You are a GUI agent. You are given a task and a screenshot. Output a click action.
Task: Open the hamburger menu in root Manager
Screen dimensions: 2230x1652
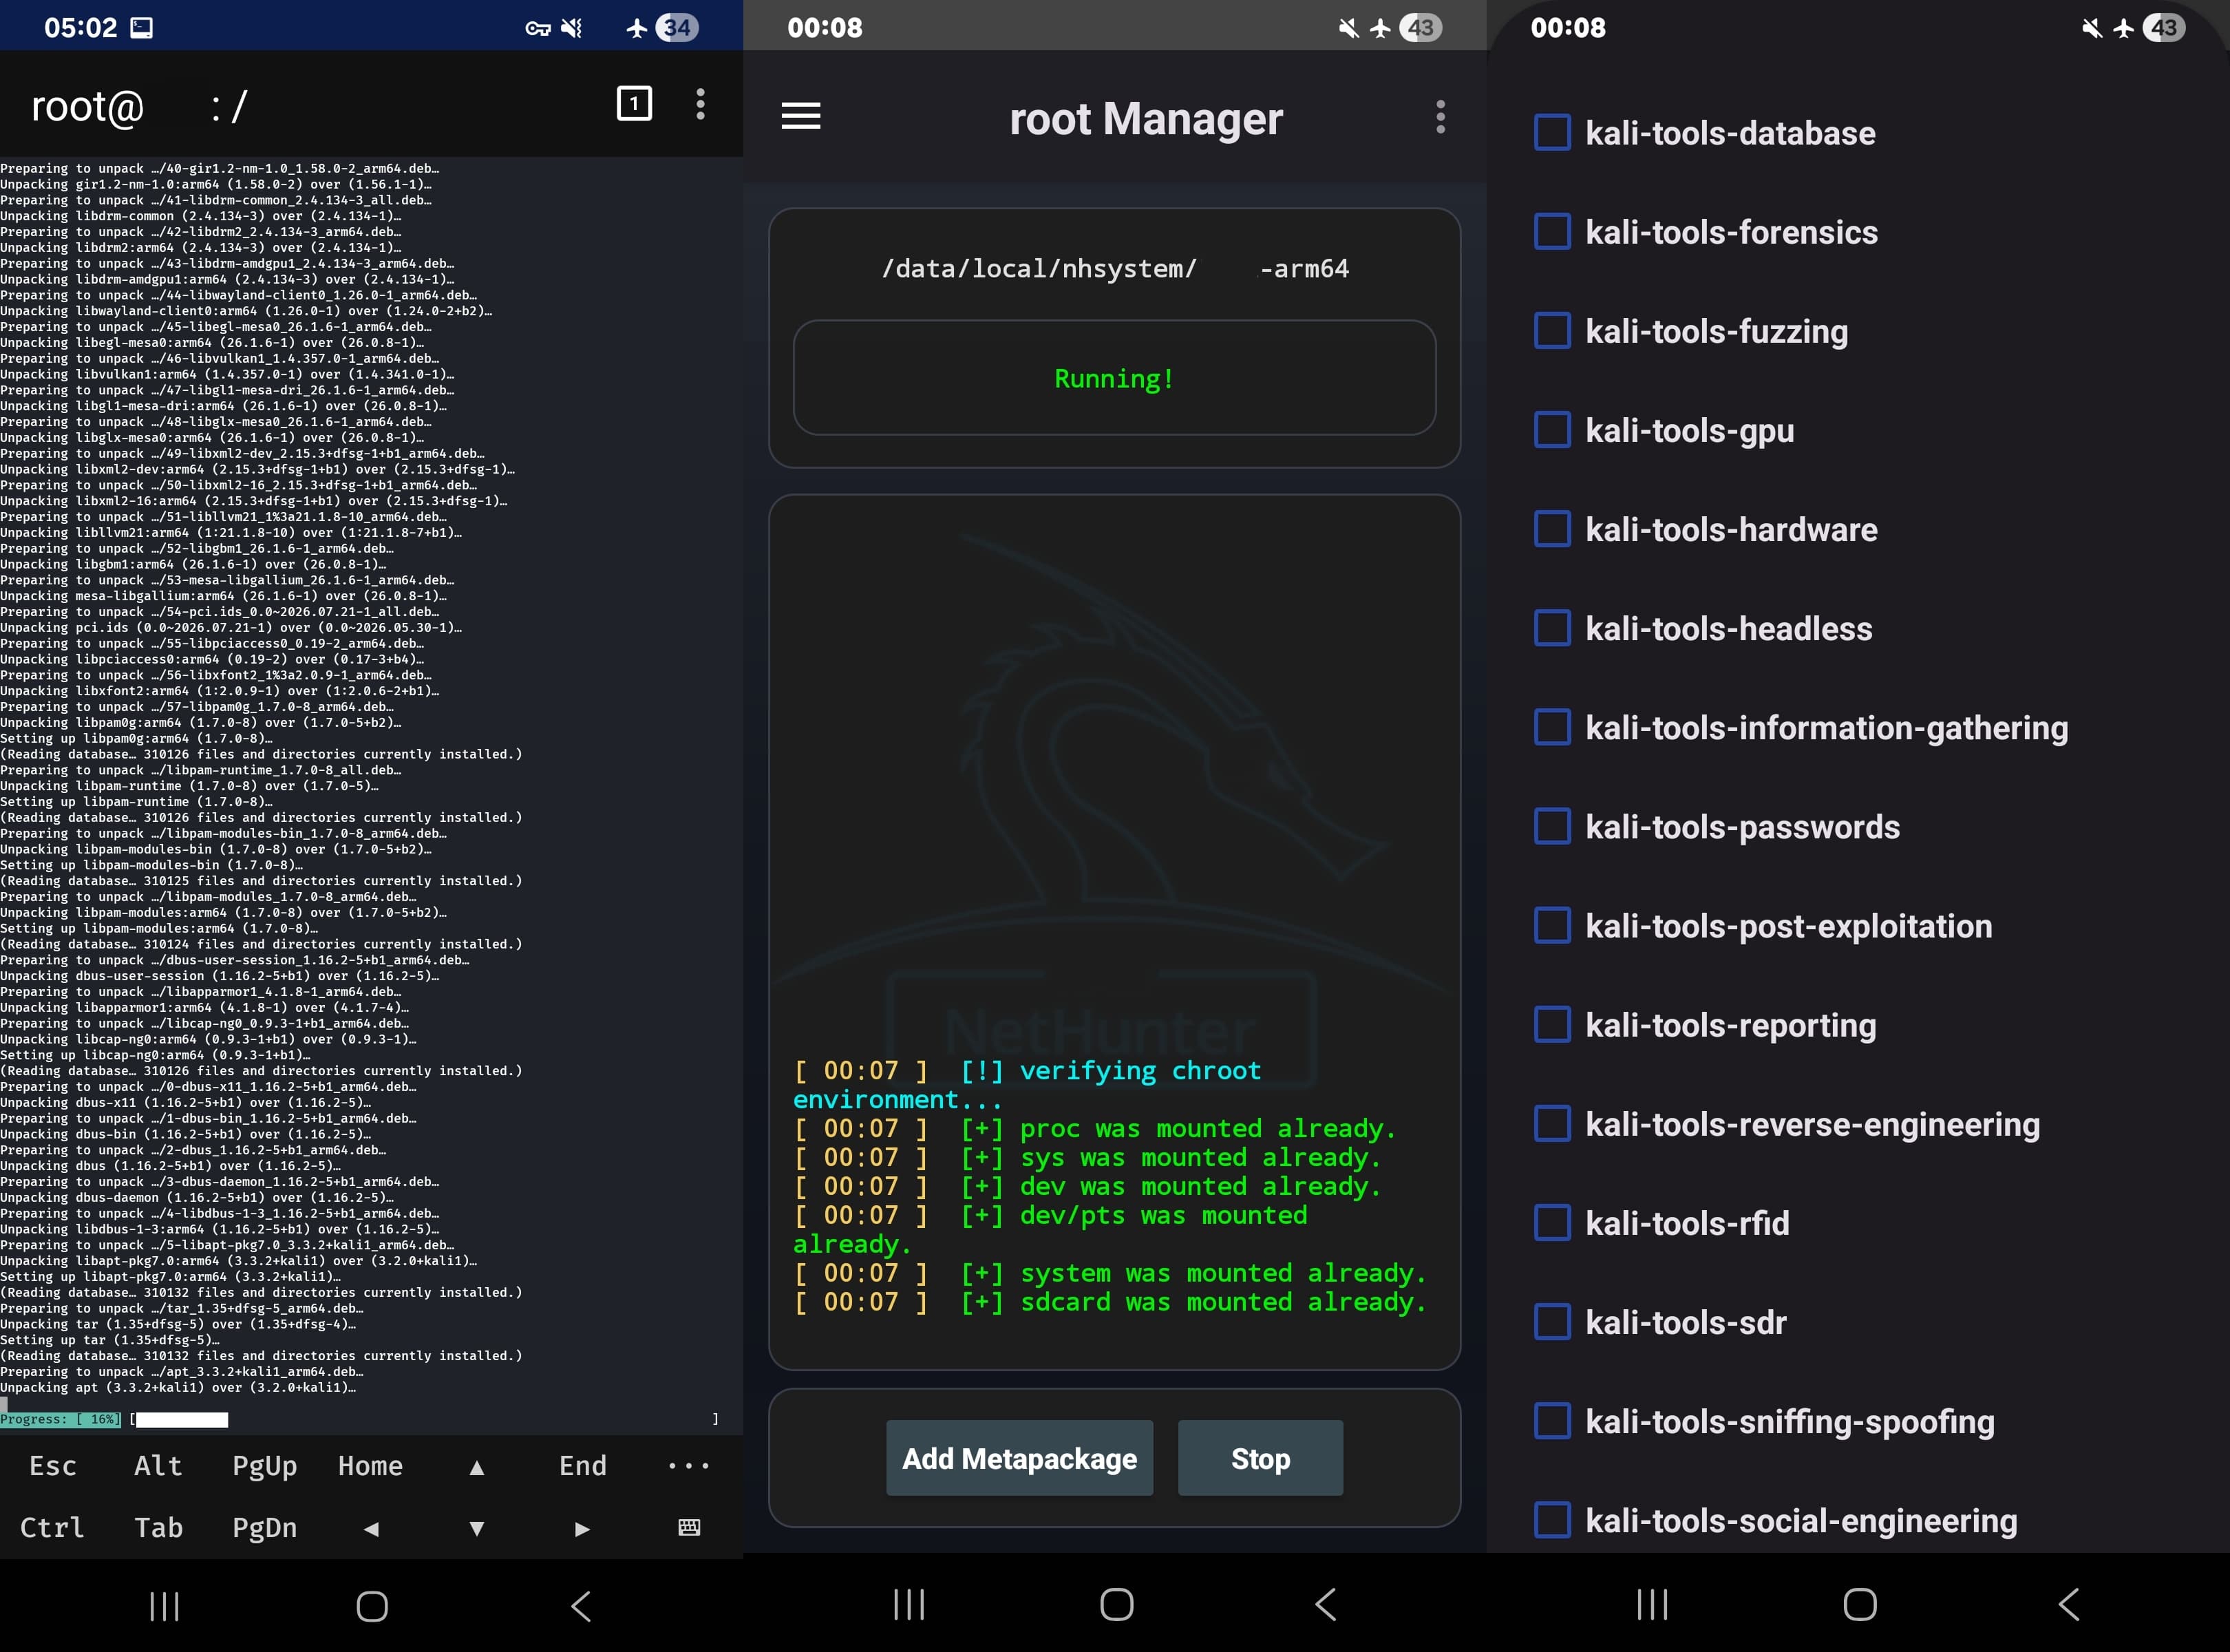(801, 116)
